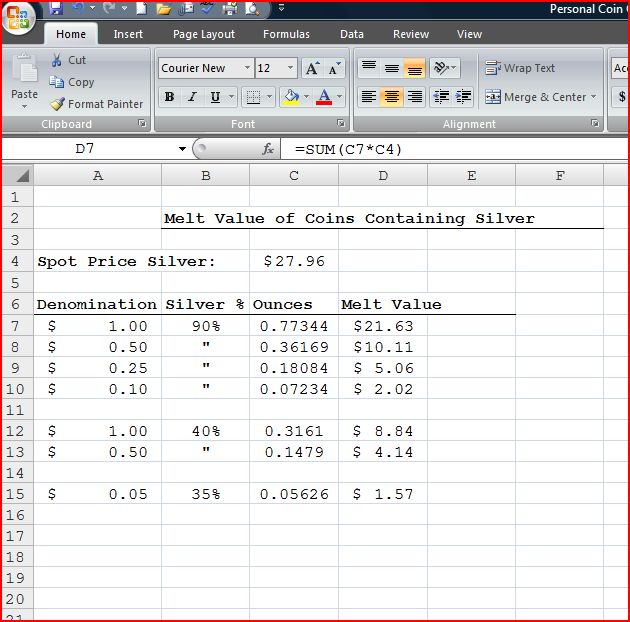Expand the Merge & Center dropdown arrow
Screen dimensions: 630x622
[594, 97]
